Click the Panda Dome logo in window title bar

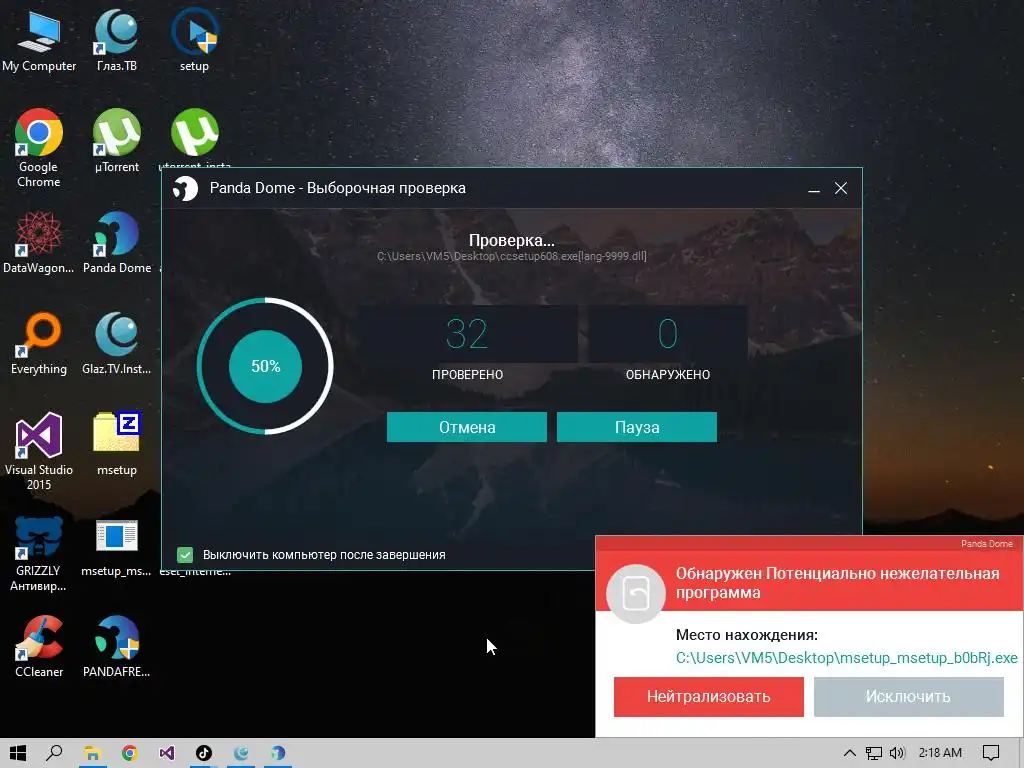[185, 189]
